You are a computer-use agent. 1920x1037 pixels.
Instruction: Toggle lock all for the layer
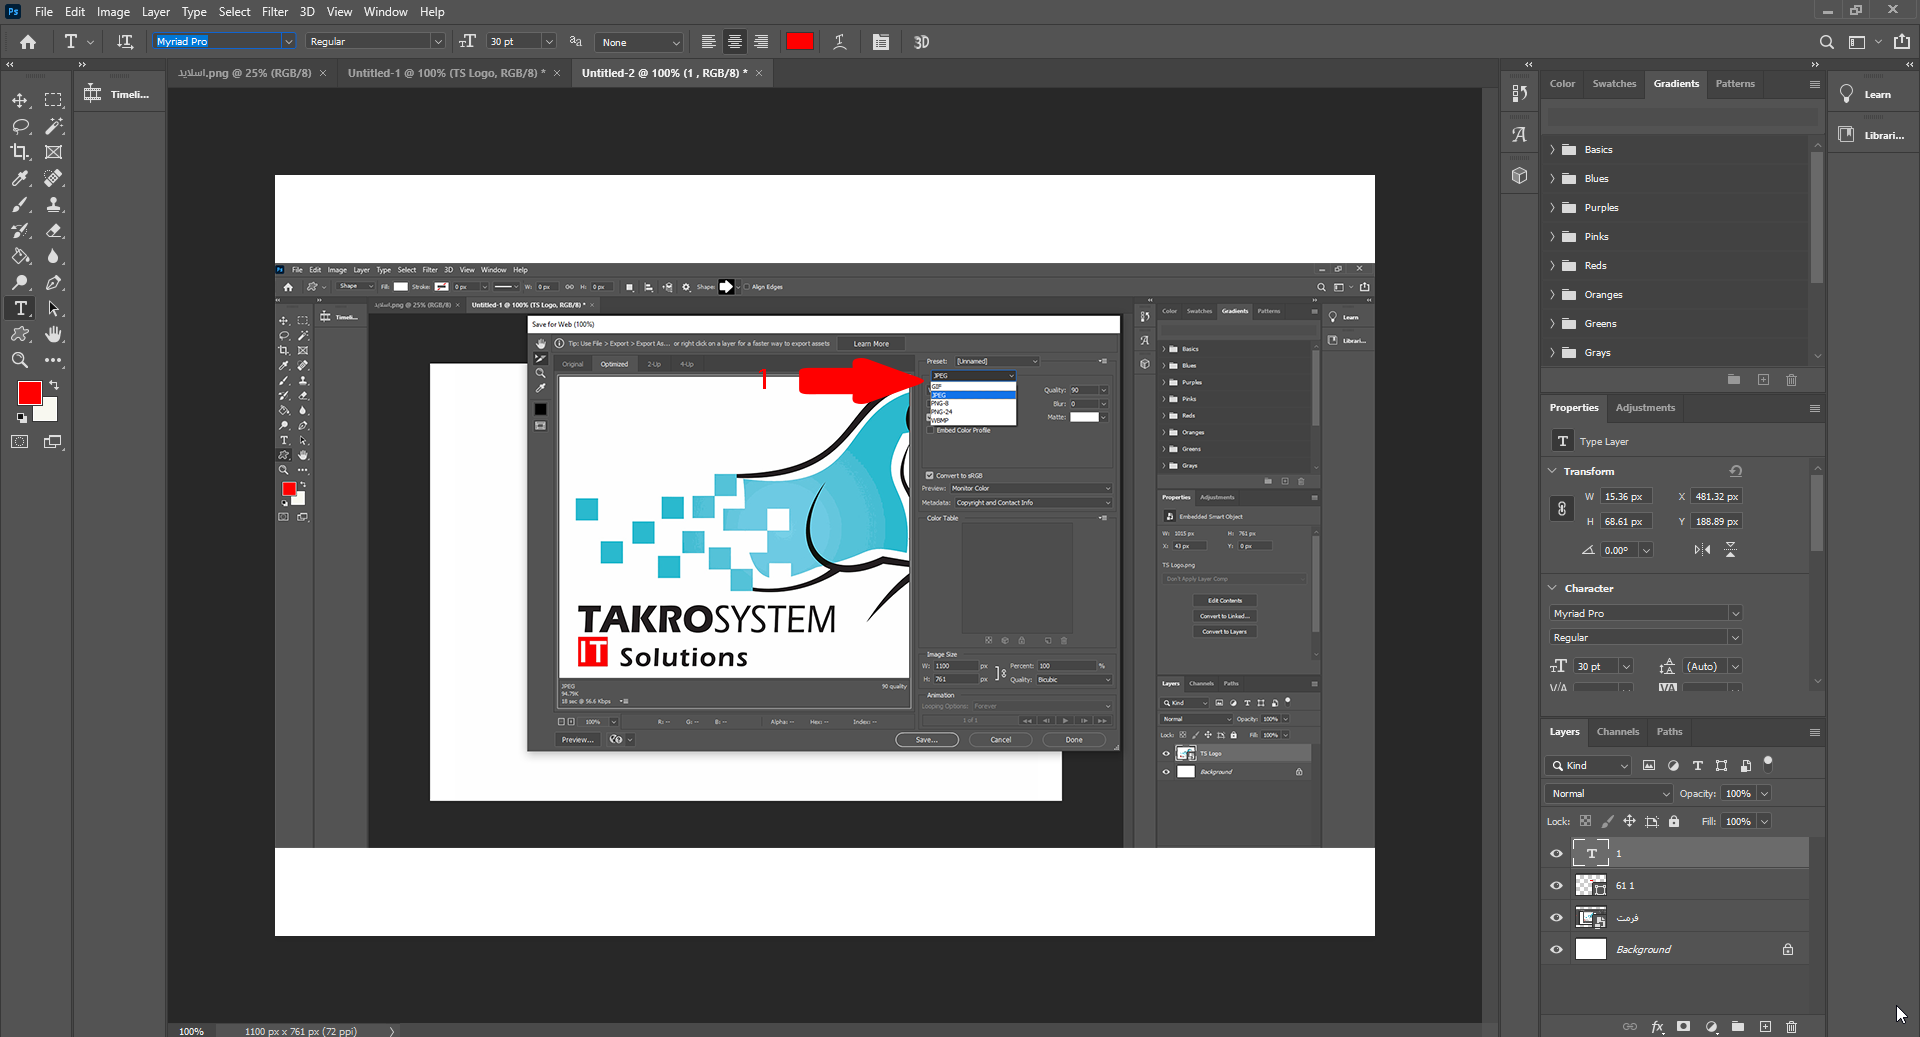[x=1674, y=821]
